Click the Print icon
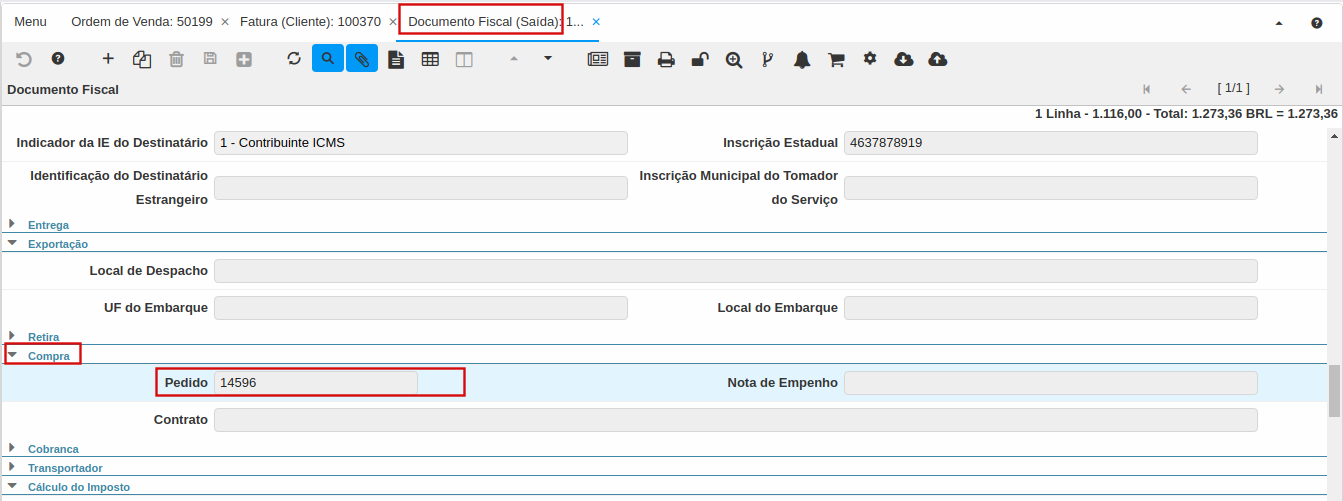This screenshot has height=501, width=1343. tap(666, 59)
